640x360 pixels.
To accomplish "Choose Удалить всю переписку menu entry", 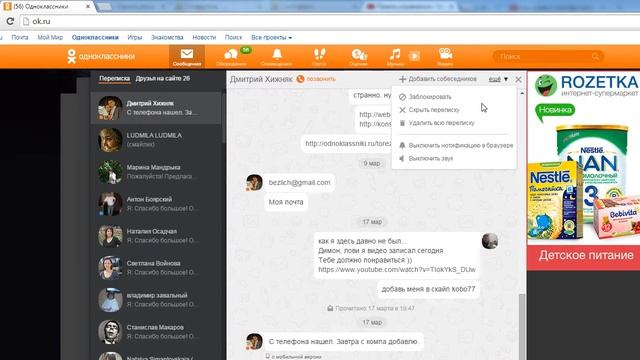I will click(441, 123).
